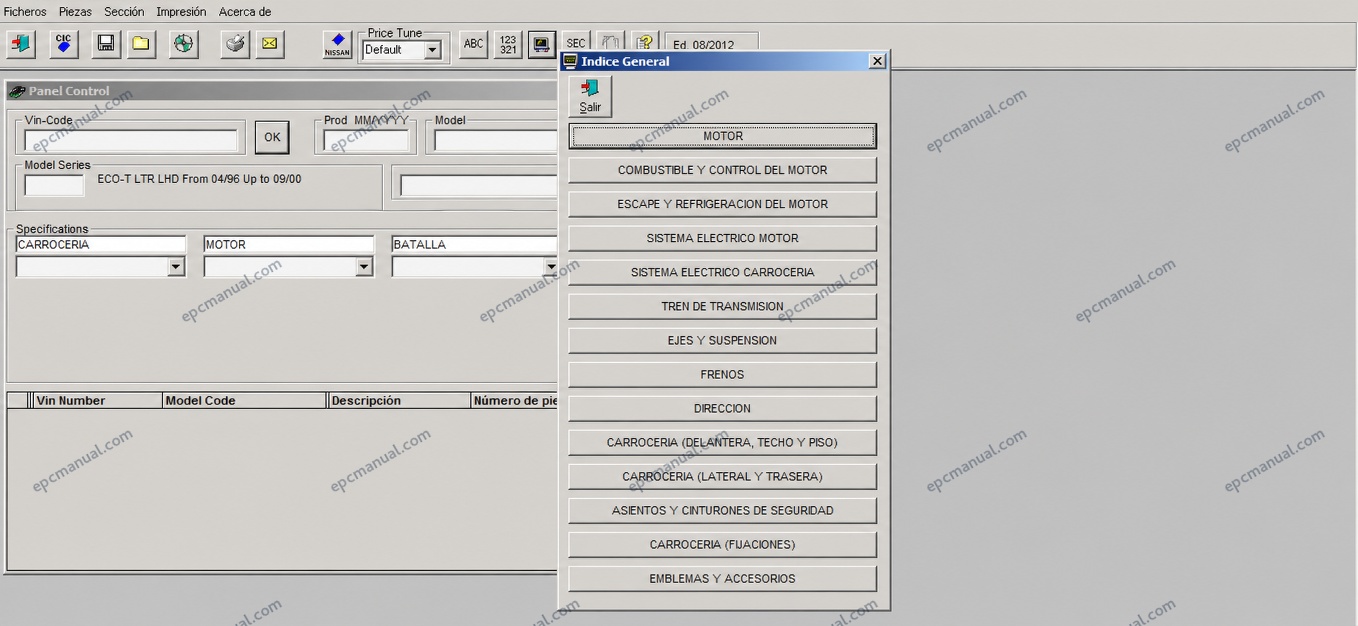This screenshot has height=626, width=1358.
Task: Click the ABC toolbar button
Action: (474, 44)
